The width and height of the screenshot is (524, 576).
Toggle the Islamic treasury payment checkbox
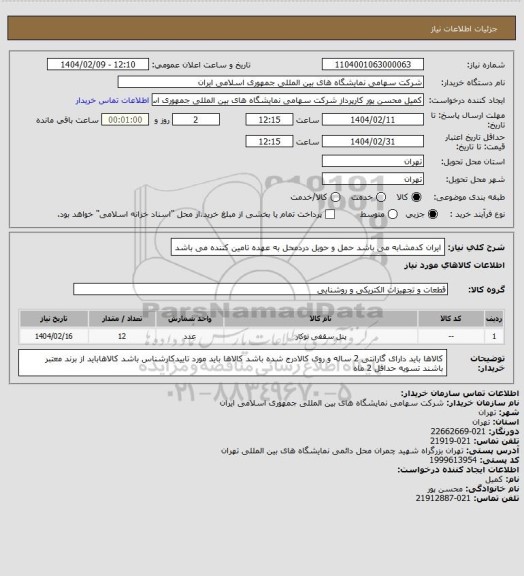(330, 214)
